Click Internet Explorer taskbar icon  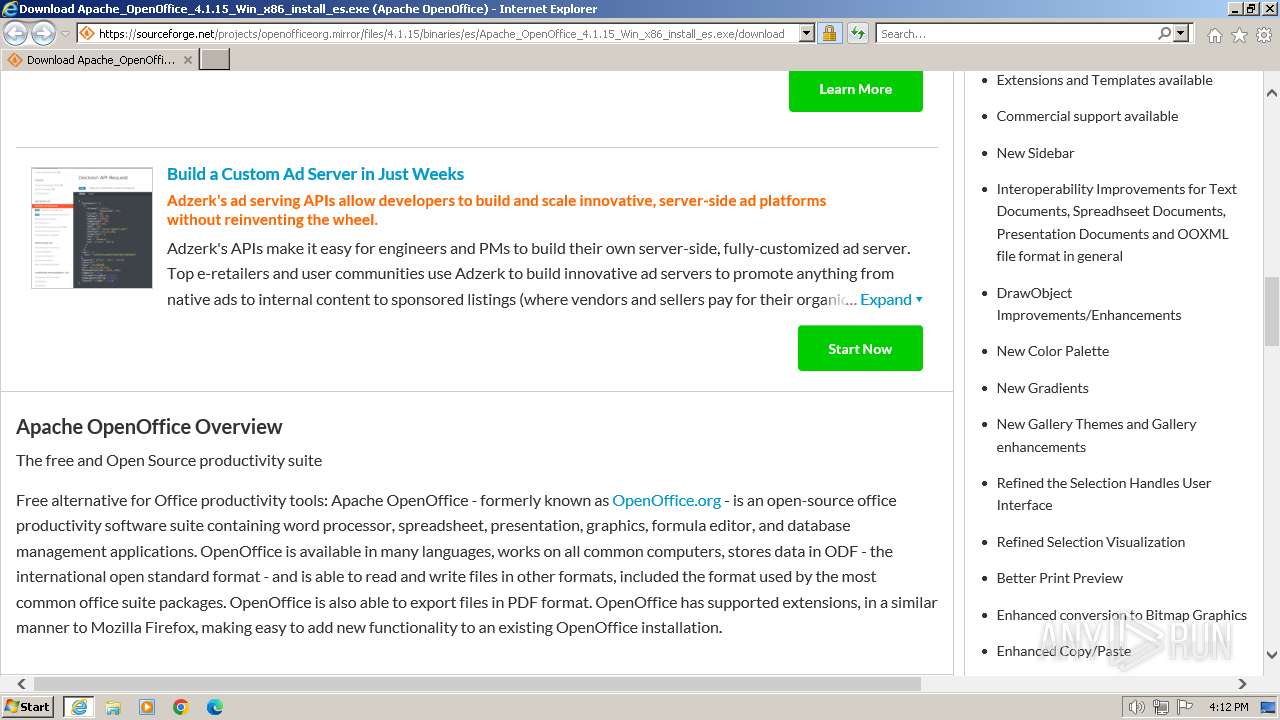point(78,707)
